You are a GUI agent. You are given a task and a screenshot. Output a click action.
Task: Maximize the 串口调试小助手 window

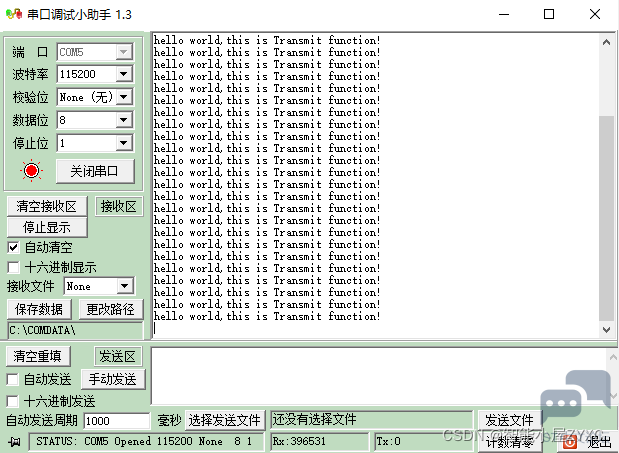tap(549, 15)
